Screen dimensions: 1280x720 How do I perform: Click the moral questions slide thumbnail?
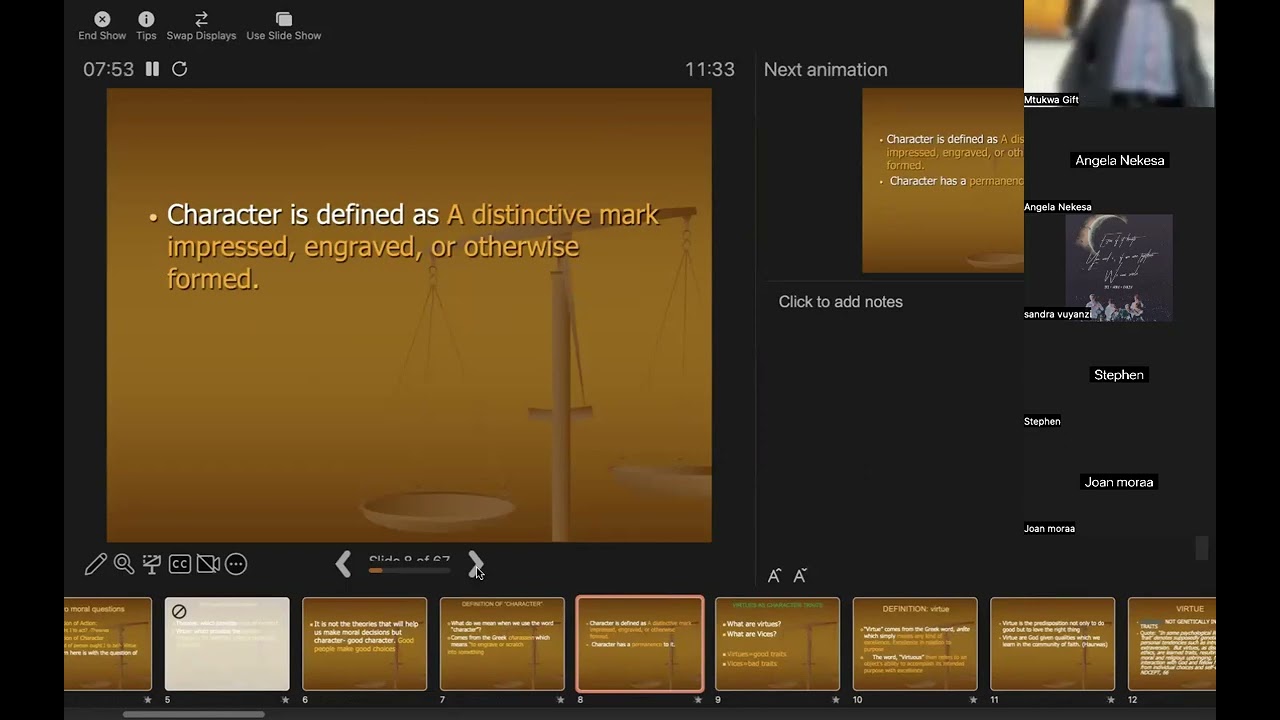pyautogui.click(x=108, y=644)
